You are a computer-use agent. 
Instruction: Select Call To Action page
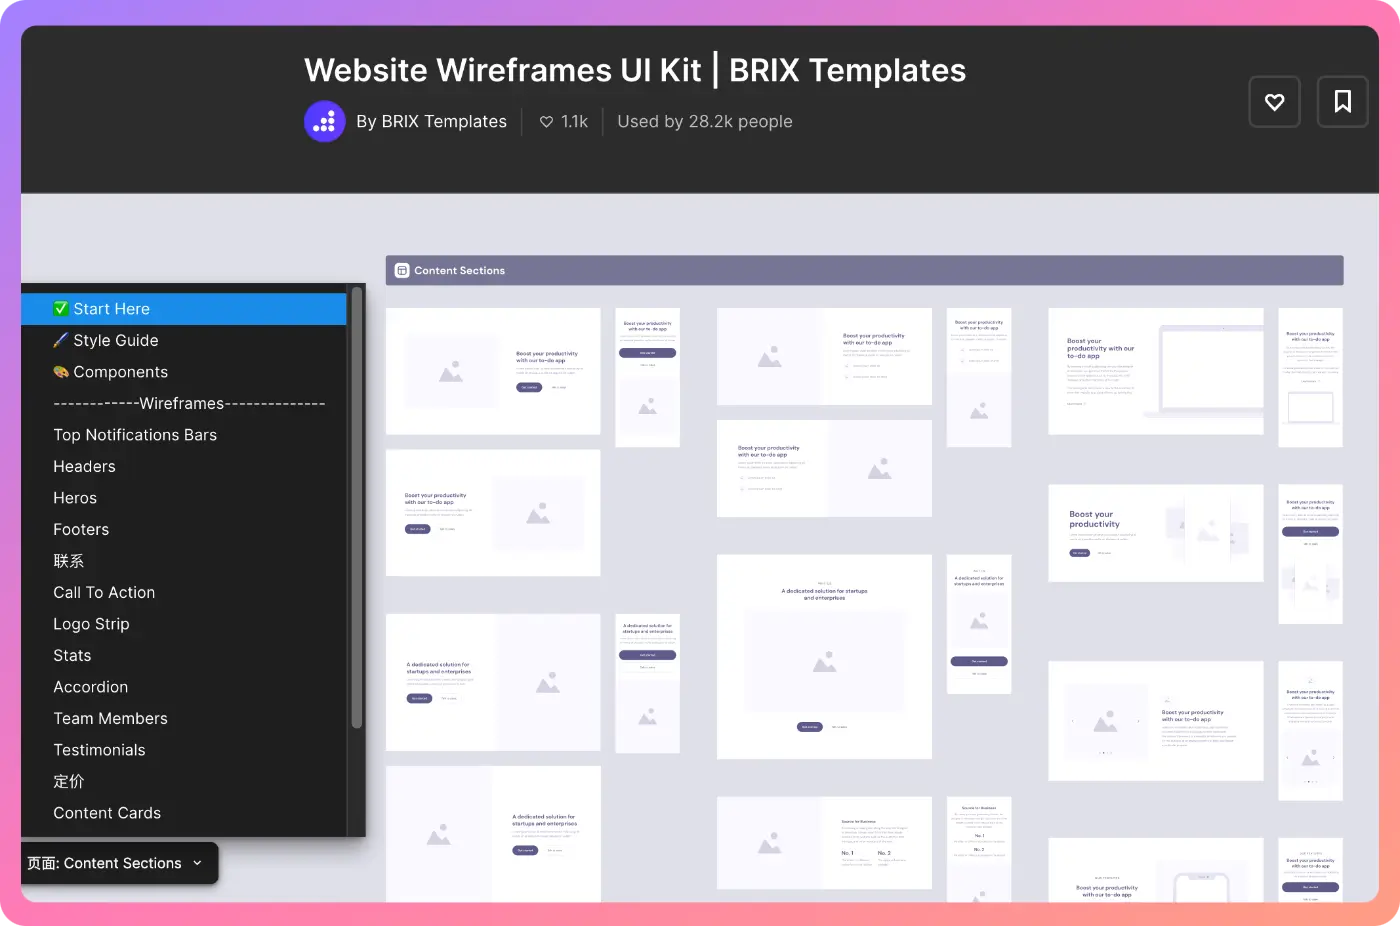[104, 593]
